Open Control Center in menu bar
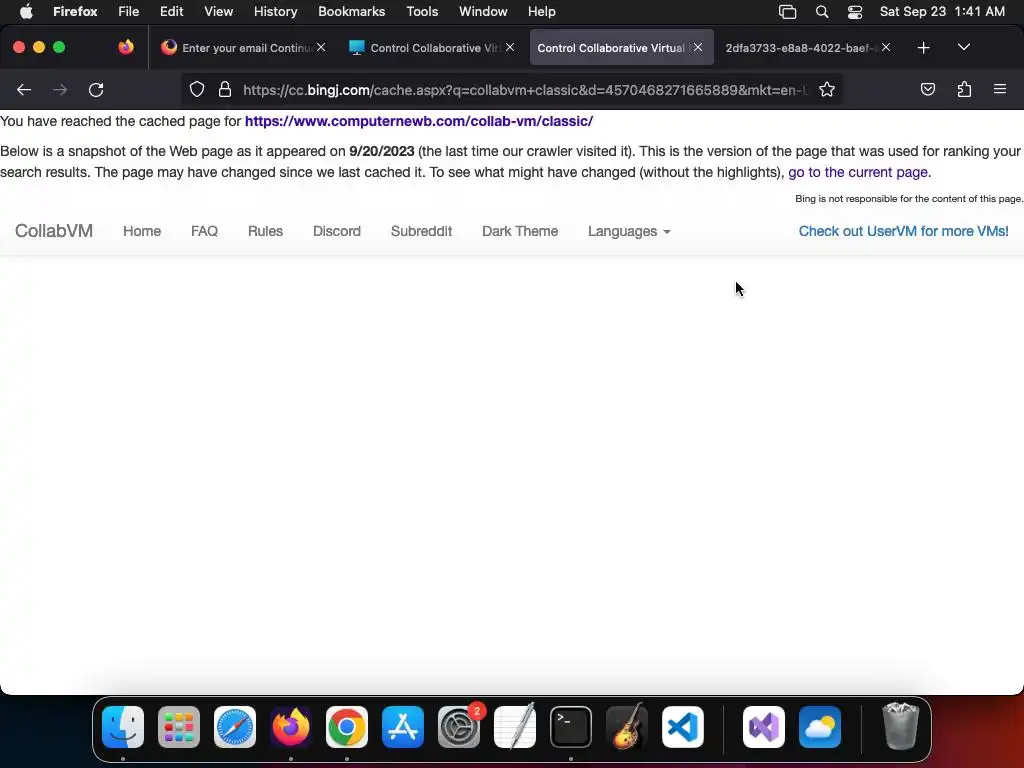Screen dimensions: 1024x768 (x=855, y=12)
